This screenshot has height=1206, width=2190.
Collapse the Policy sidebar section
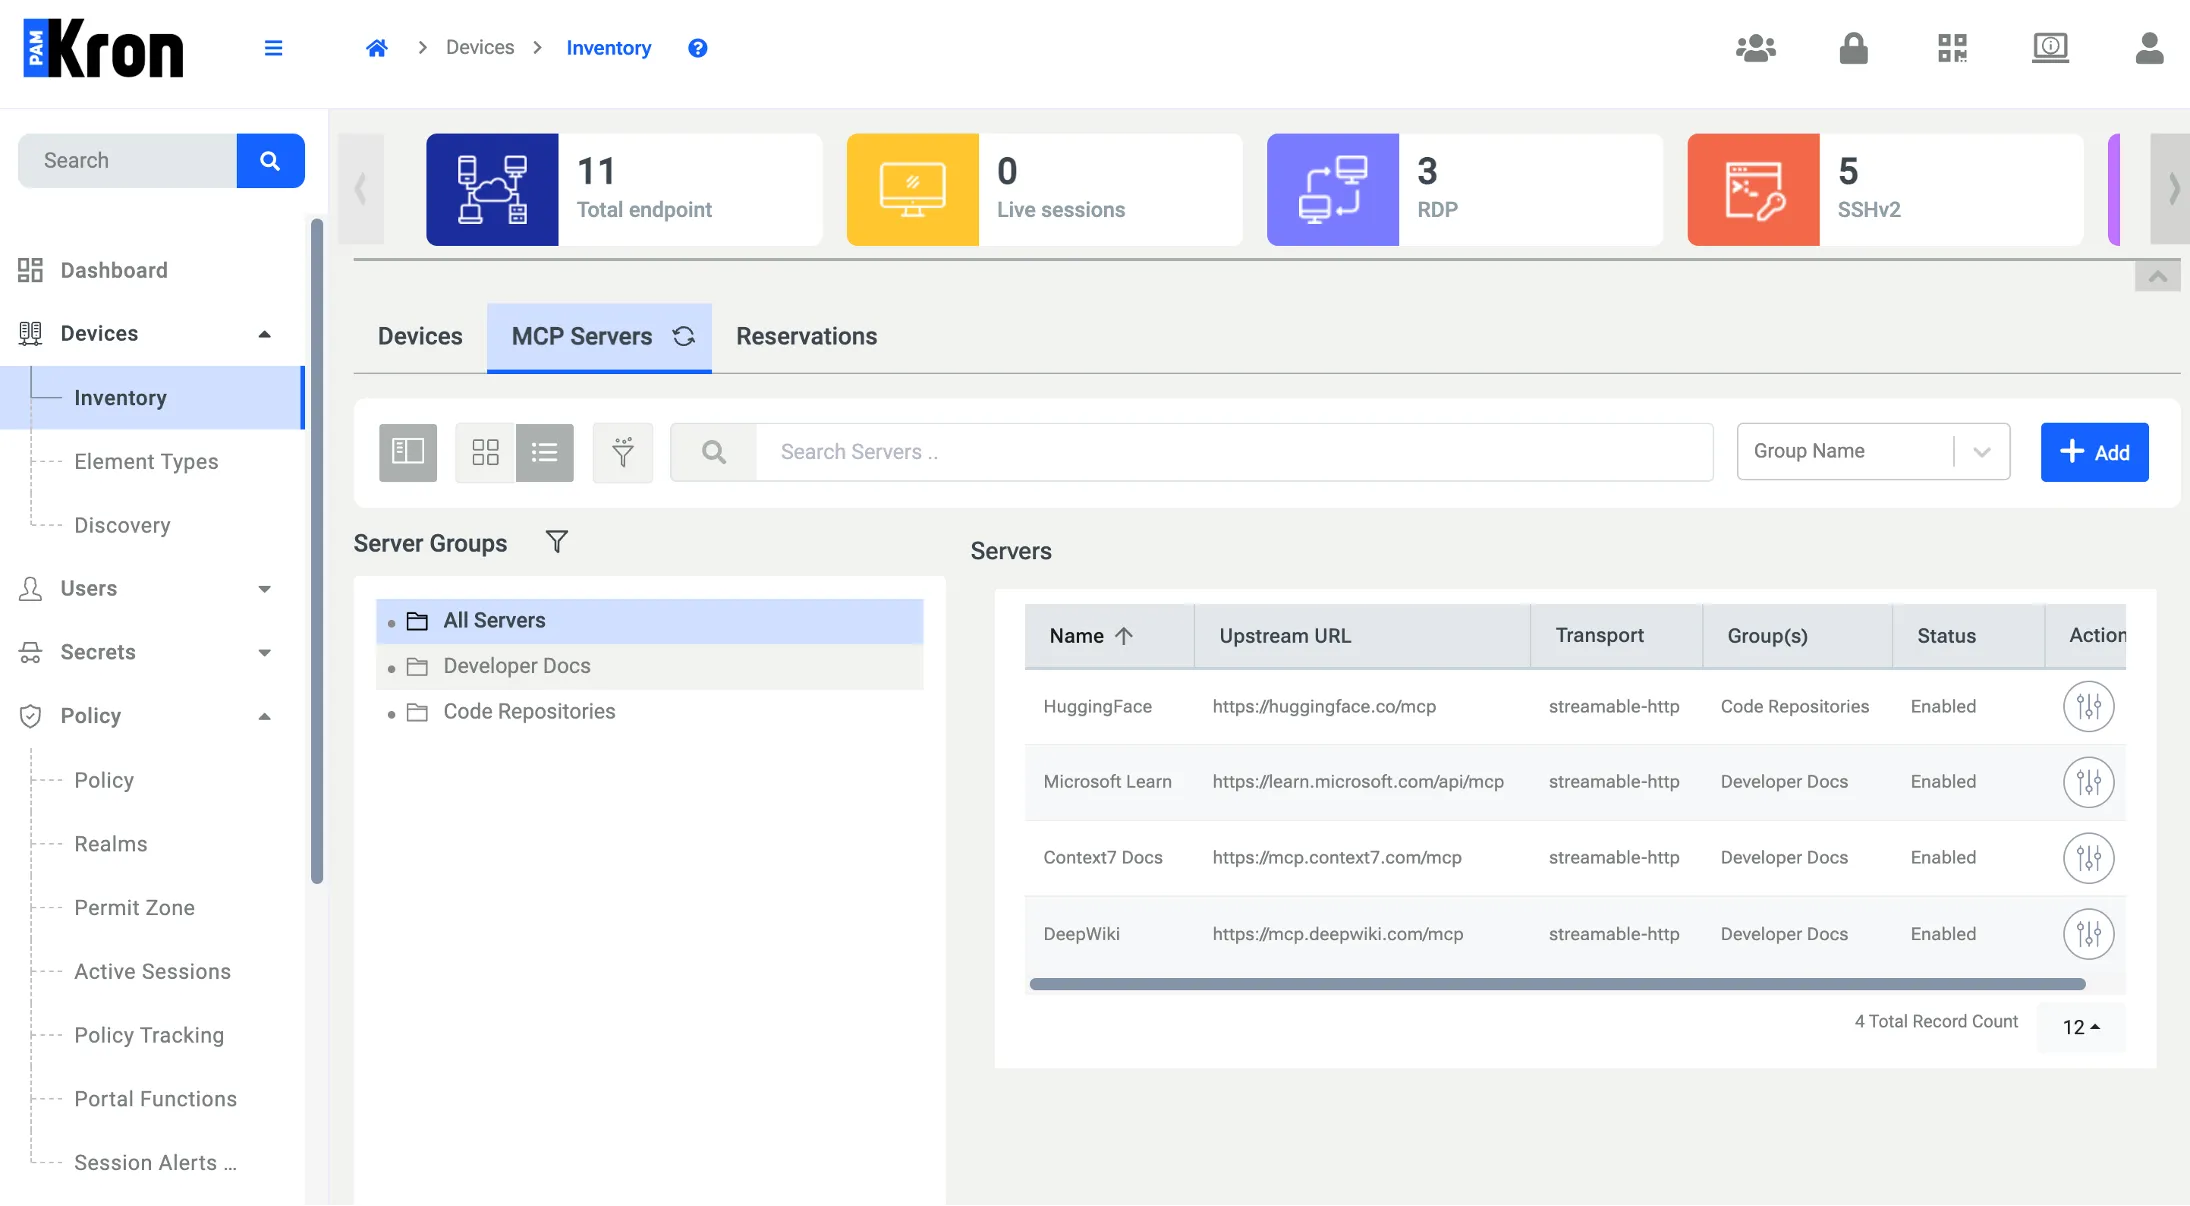[x=265, y=716]
